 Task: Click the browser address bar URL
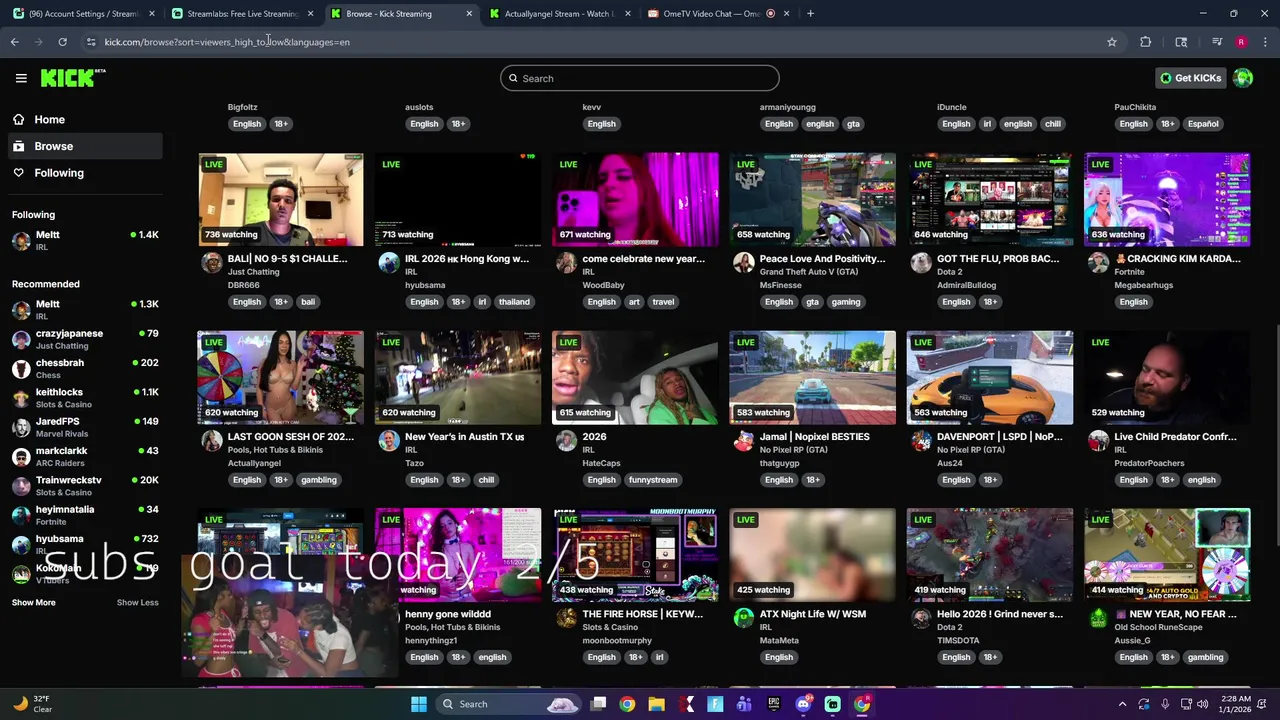point(227,42)
